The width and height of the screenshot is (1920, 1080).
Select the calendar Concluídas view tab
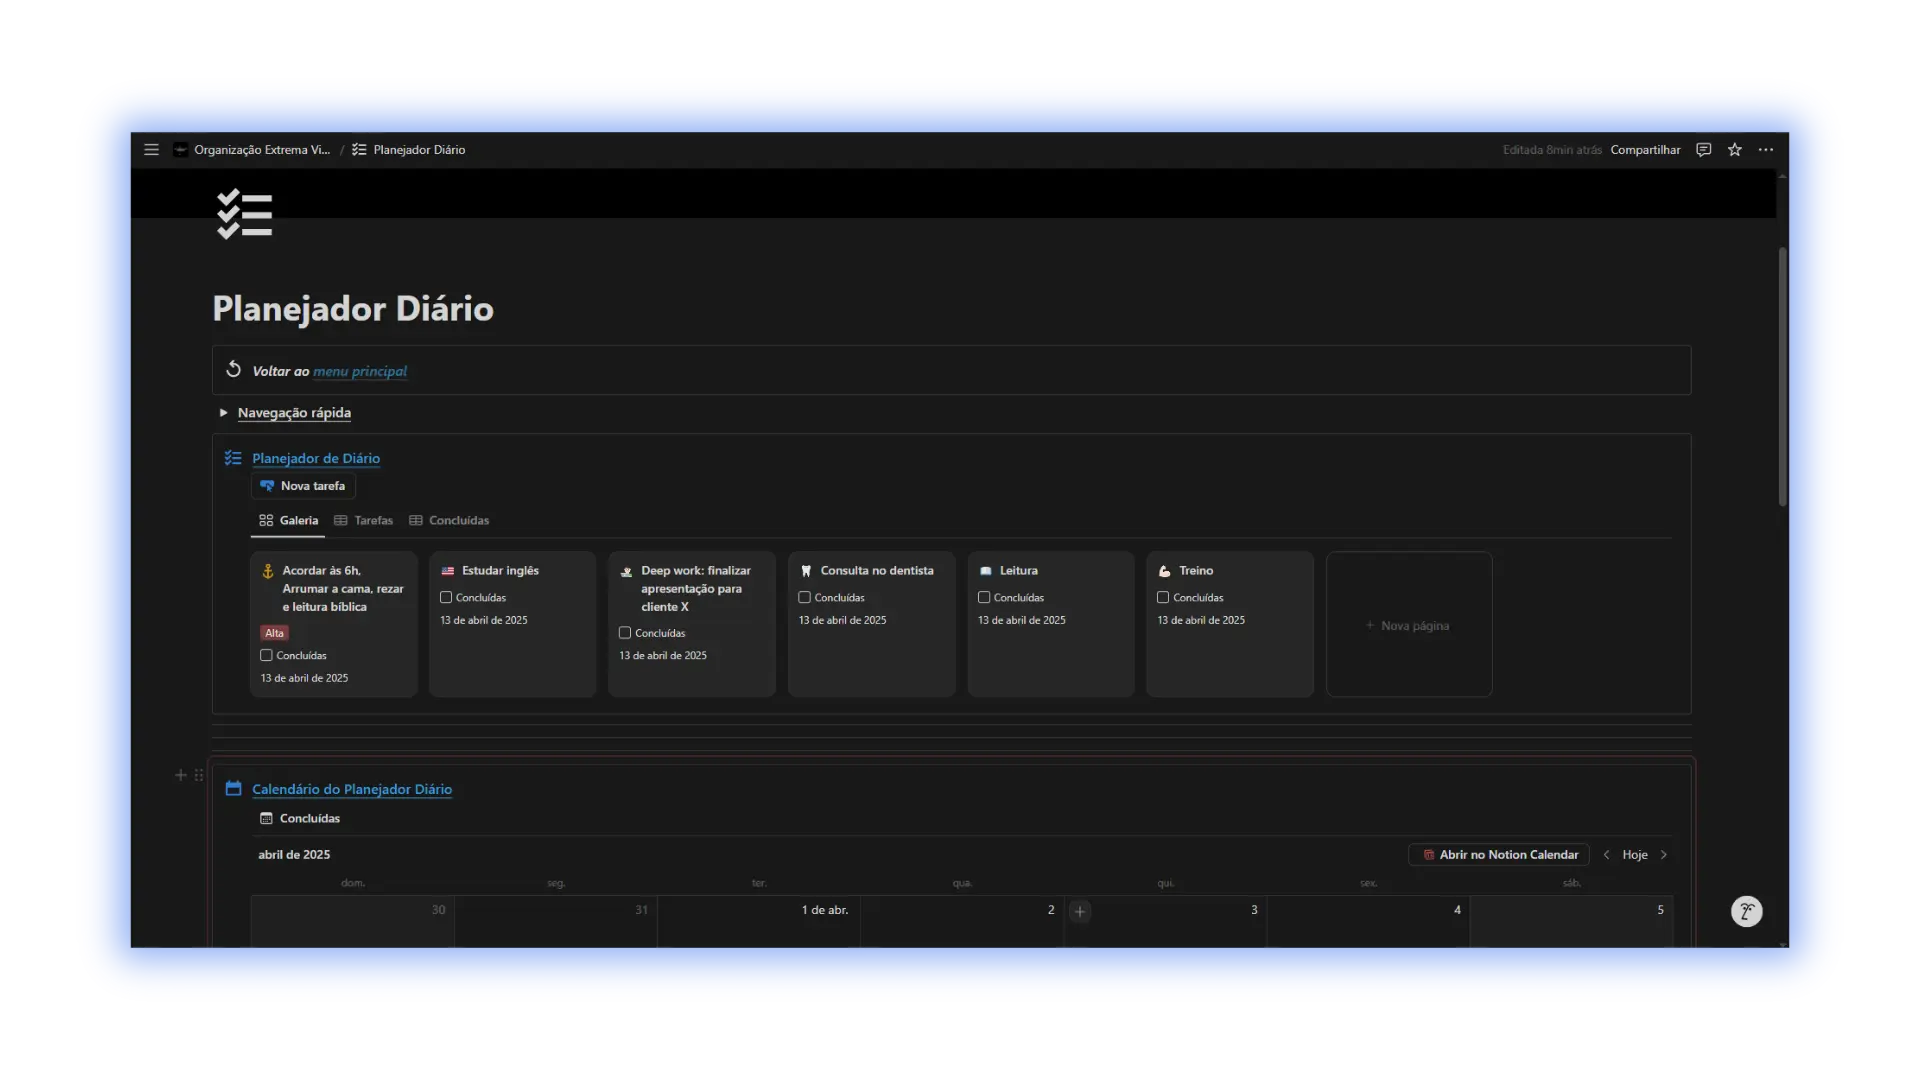click(300, 819)
